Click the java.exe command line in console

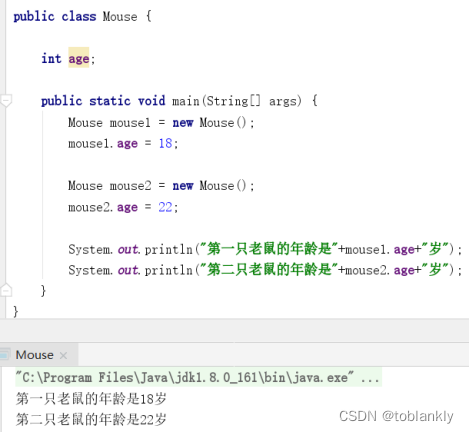(x=198, y=378)
